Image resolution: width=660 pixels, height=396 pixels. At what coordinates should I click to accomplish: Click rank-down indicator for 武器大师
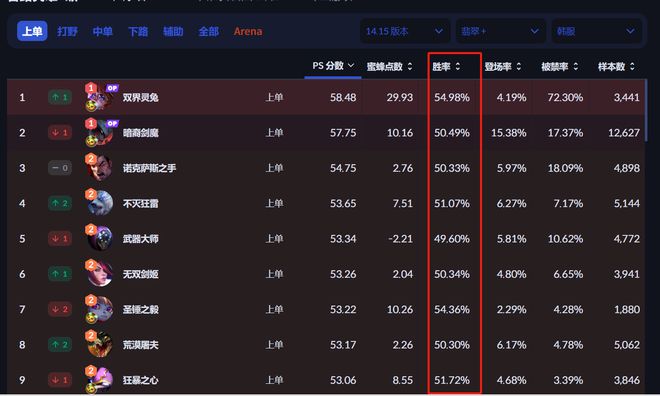point(60,239)
